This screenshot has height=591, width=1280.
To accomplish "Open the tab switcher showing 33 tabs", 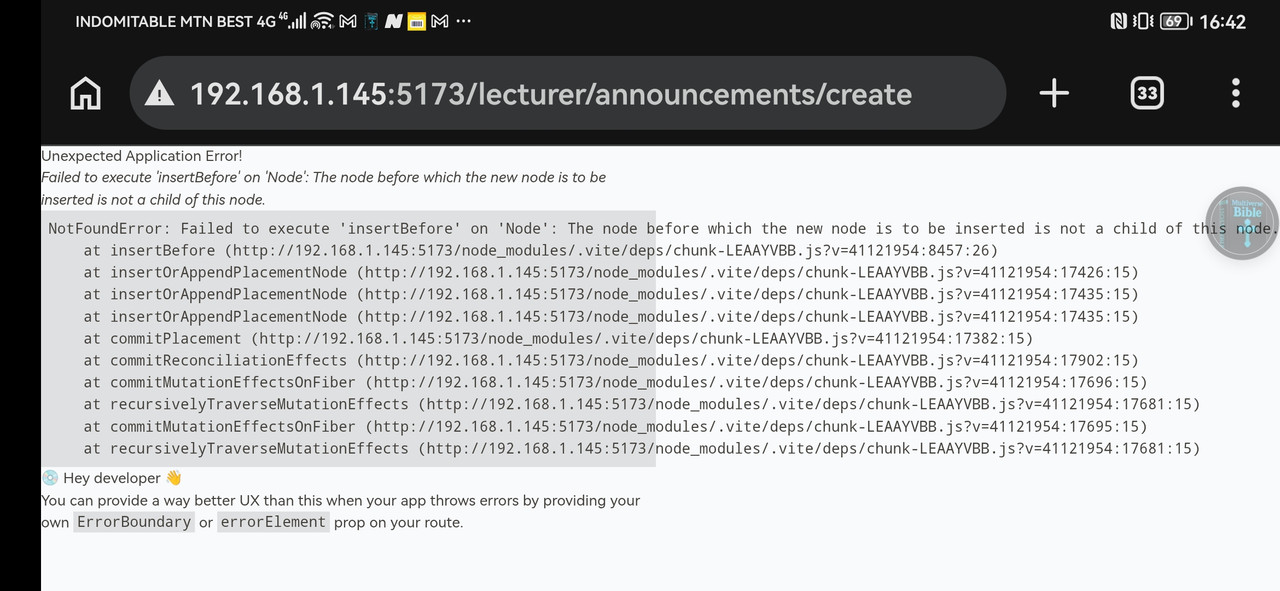I will [1147, 93].
